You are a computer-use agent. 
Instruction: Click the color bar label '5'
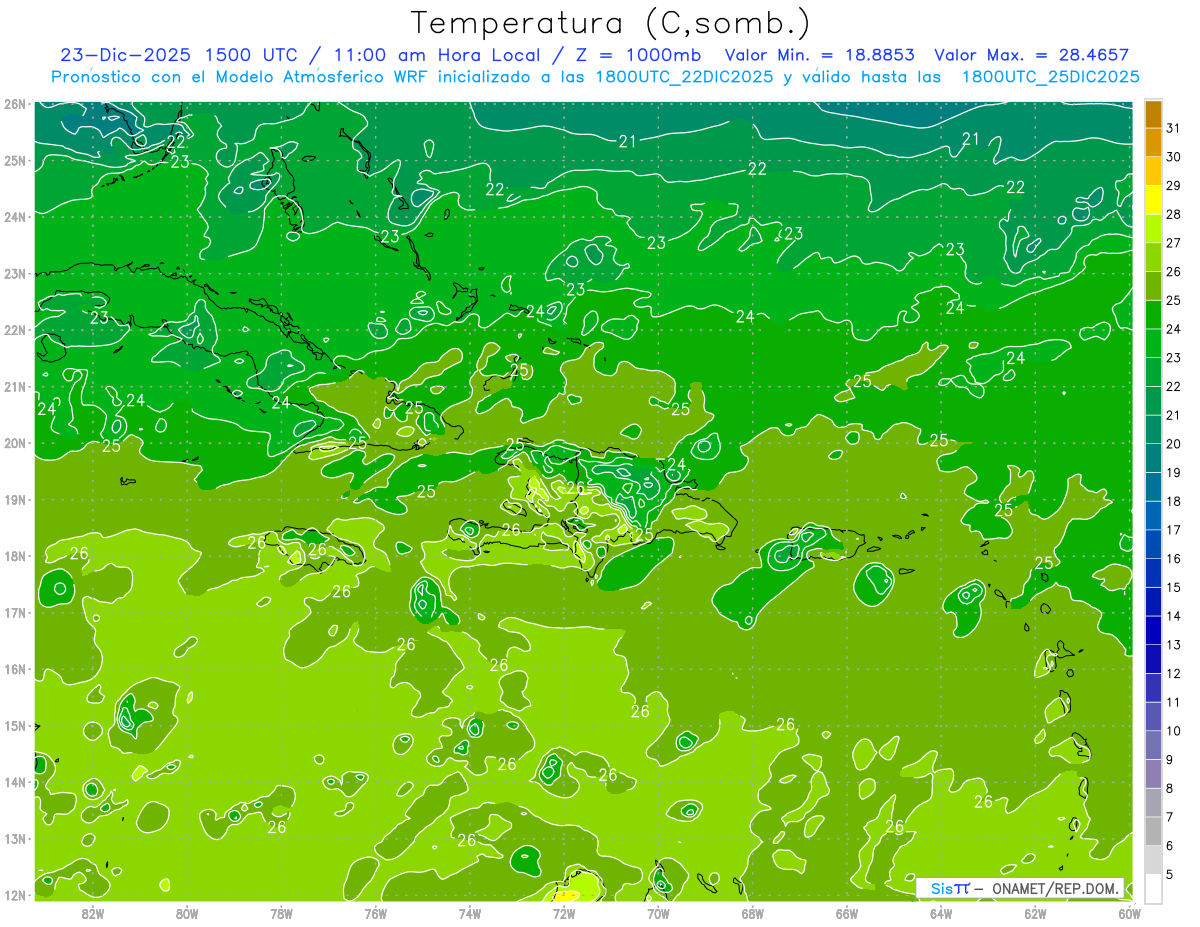[1170, 874]
